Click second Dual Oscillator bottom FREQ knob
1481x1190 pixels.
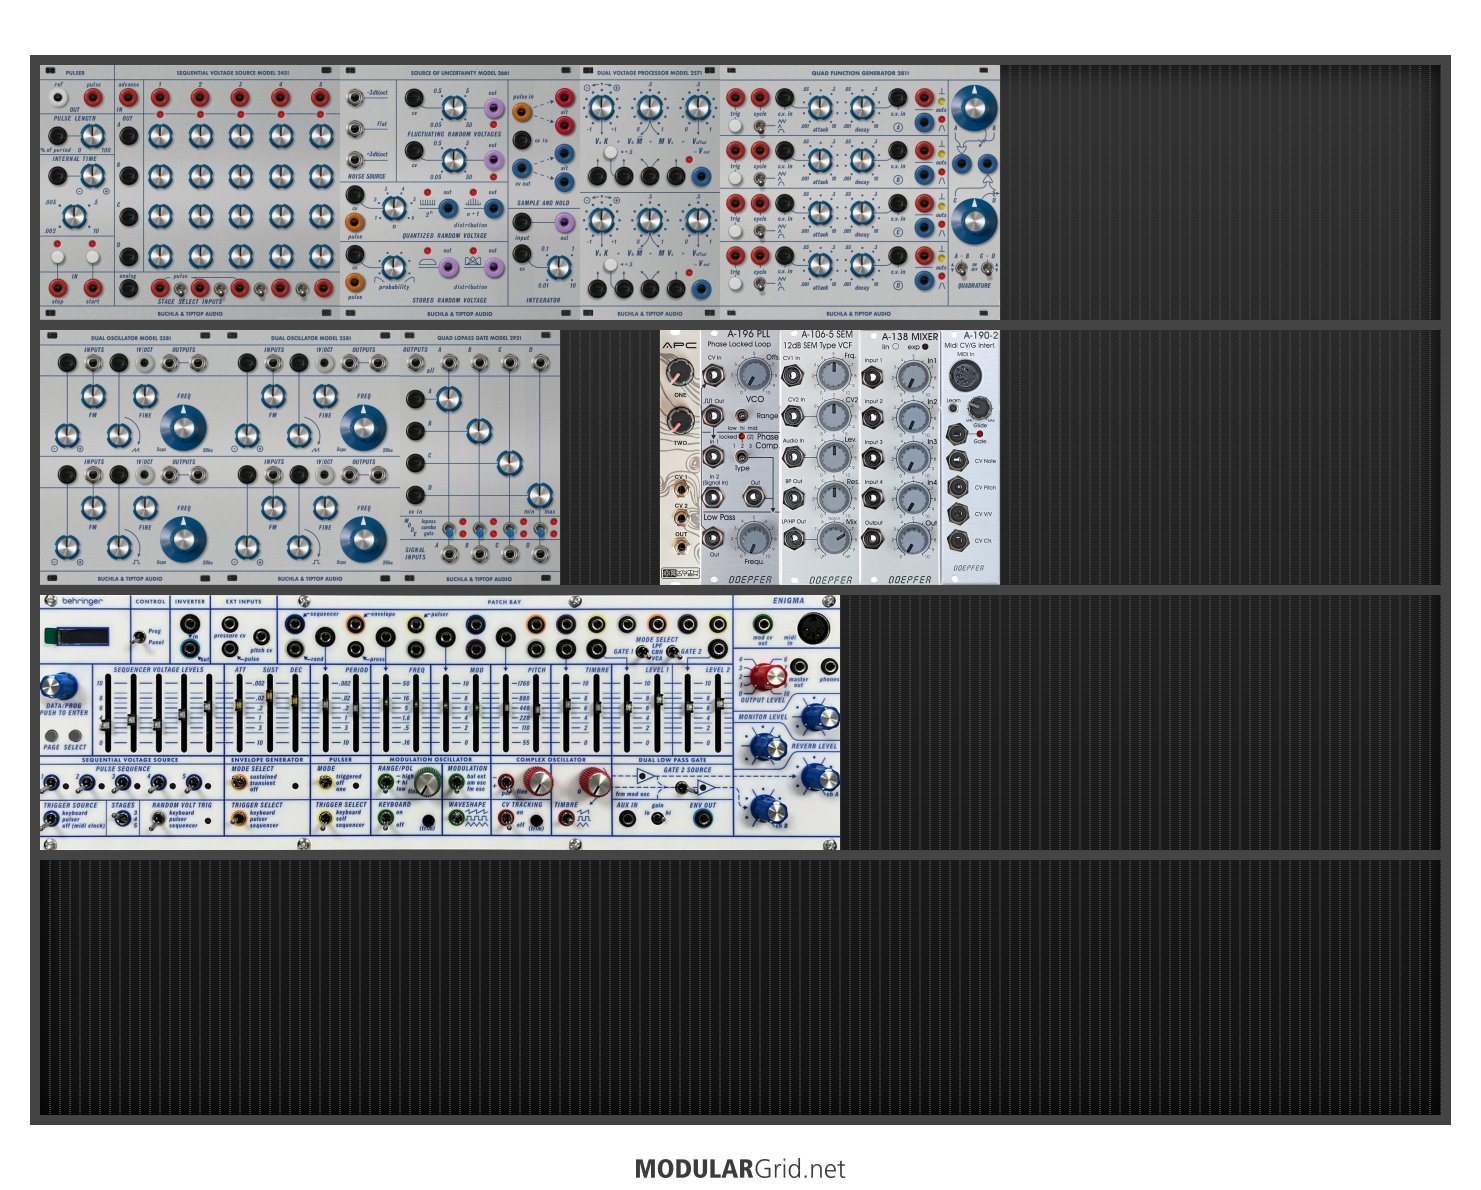click(364, 538)
